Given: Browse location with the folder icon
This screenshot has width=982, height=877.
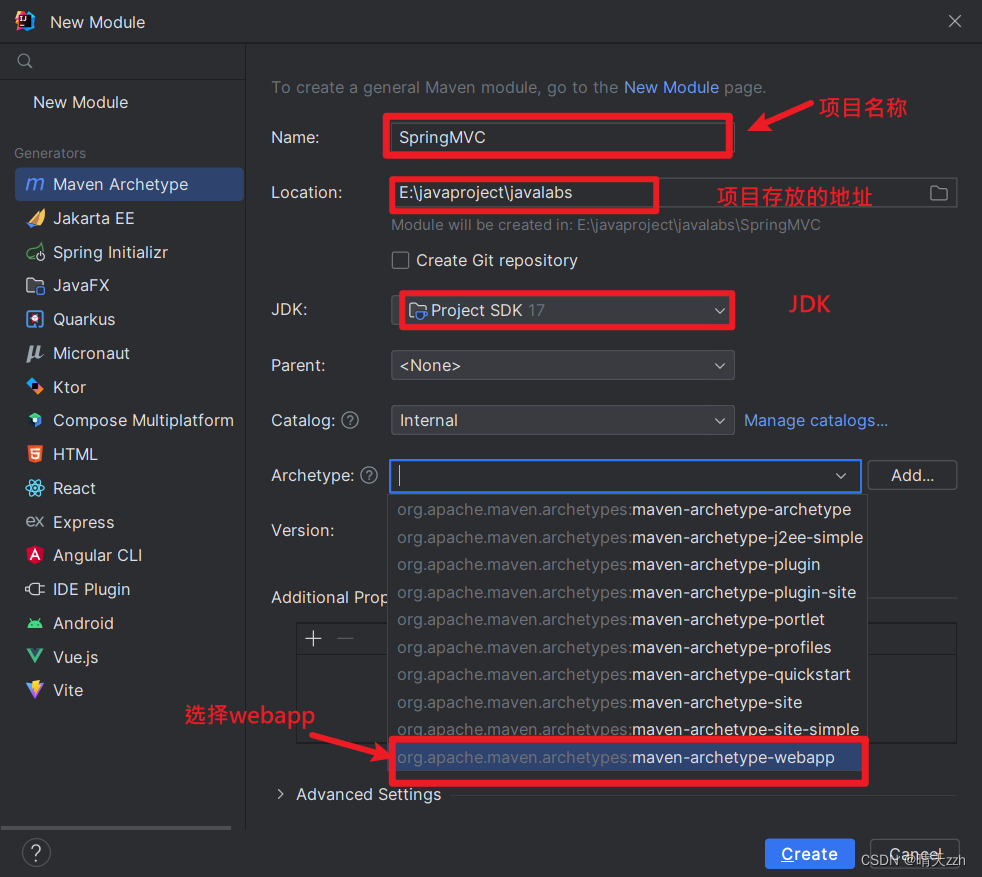Looking at the screenshot, I should coord(938,193).
